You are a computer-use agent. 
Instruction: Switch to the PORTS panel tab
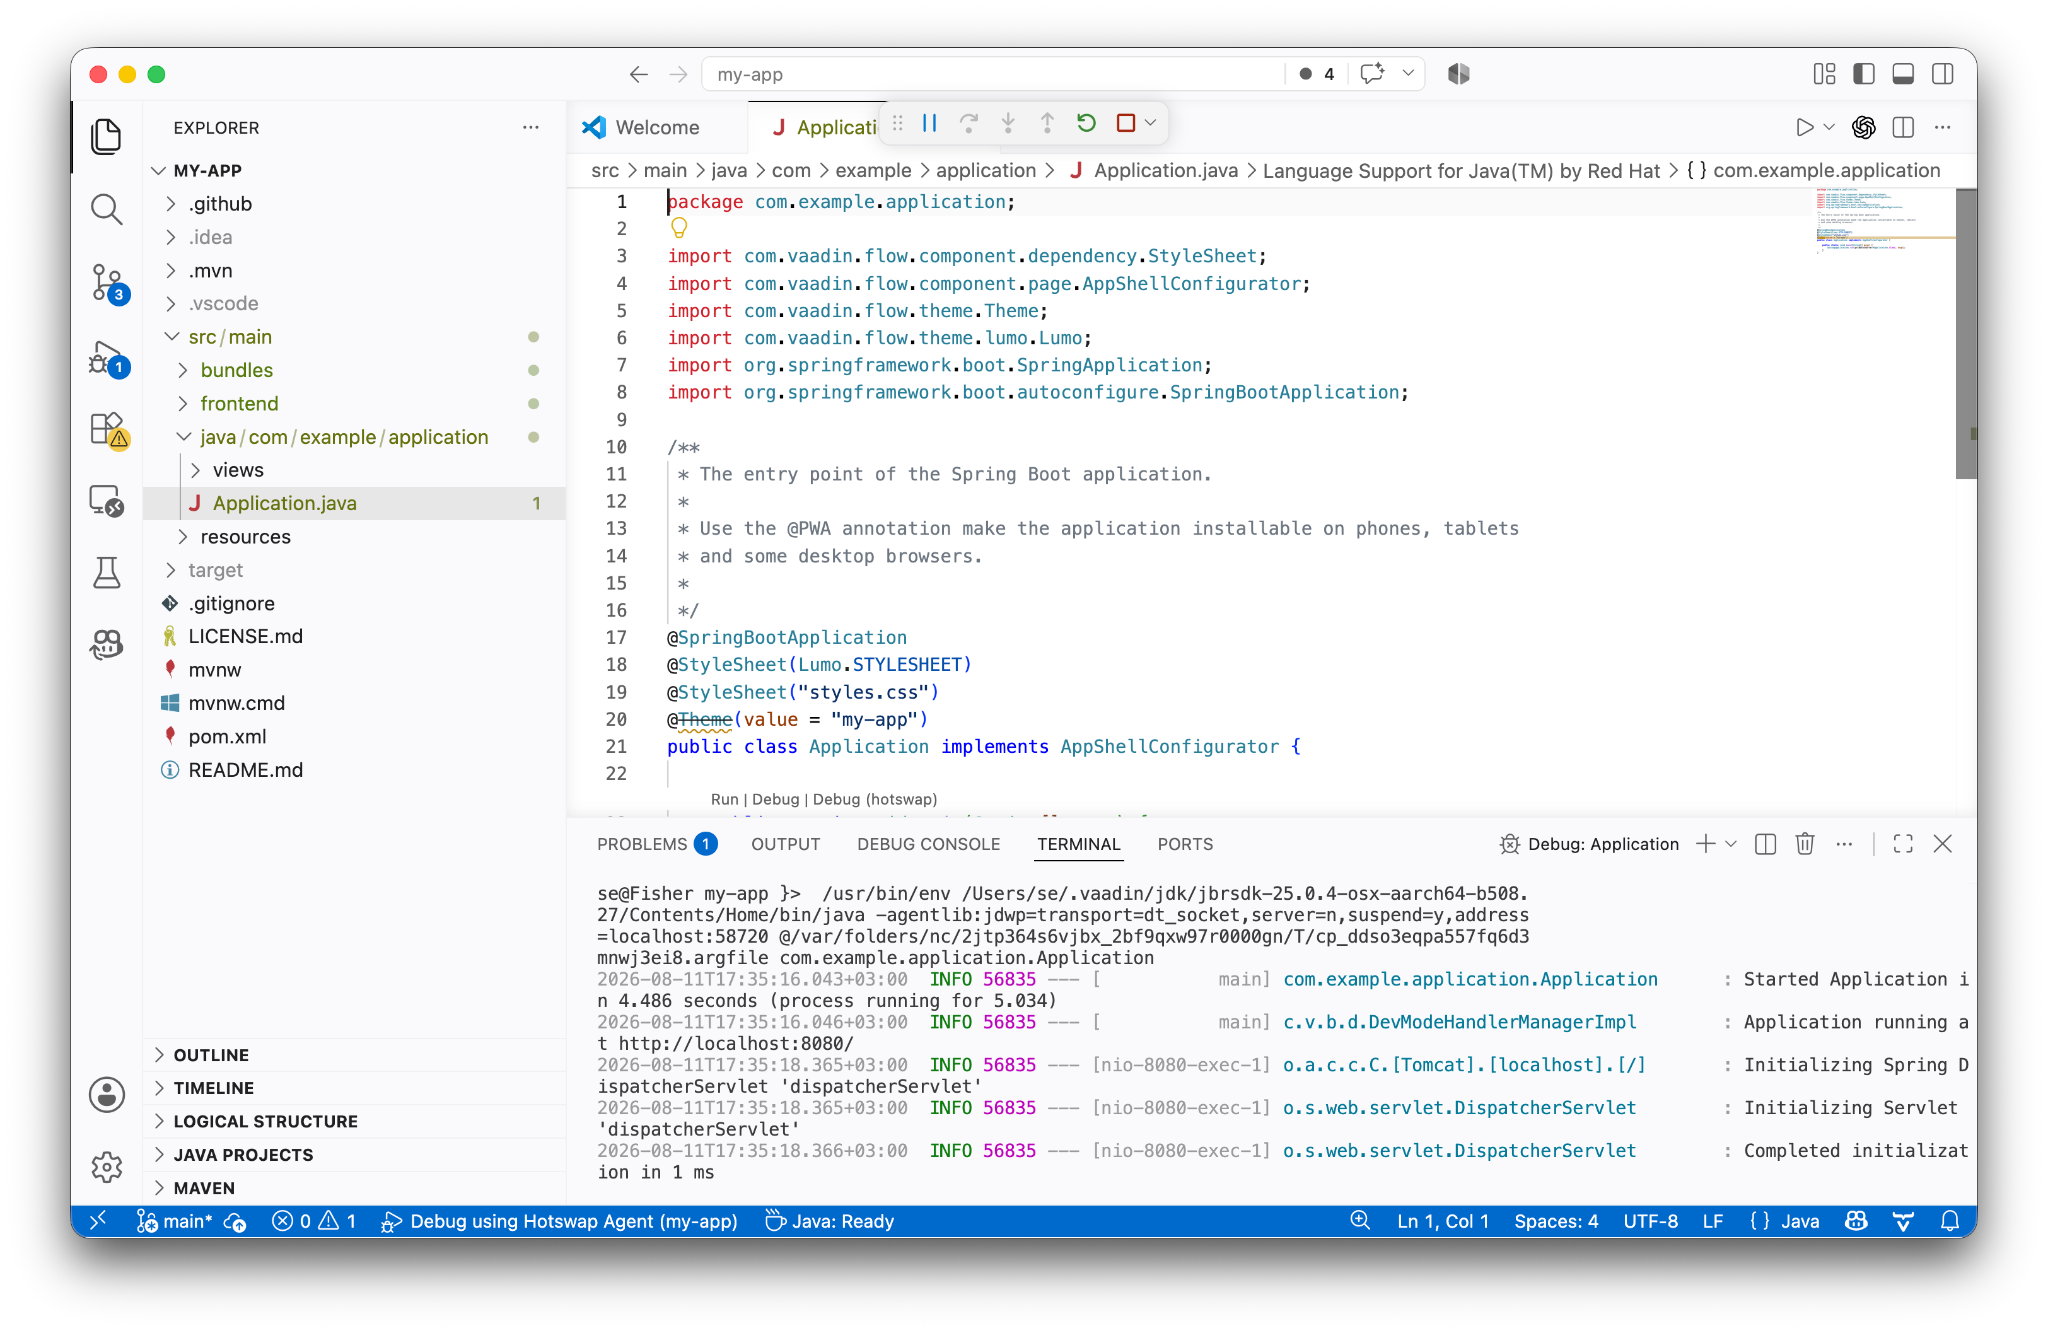[x=1185, y=844]
